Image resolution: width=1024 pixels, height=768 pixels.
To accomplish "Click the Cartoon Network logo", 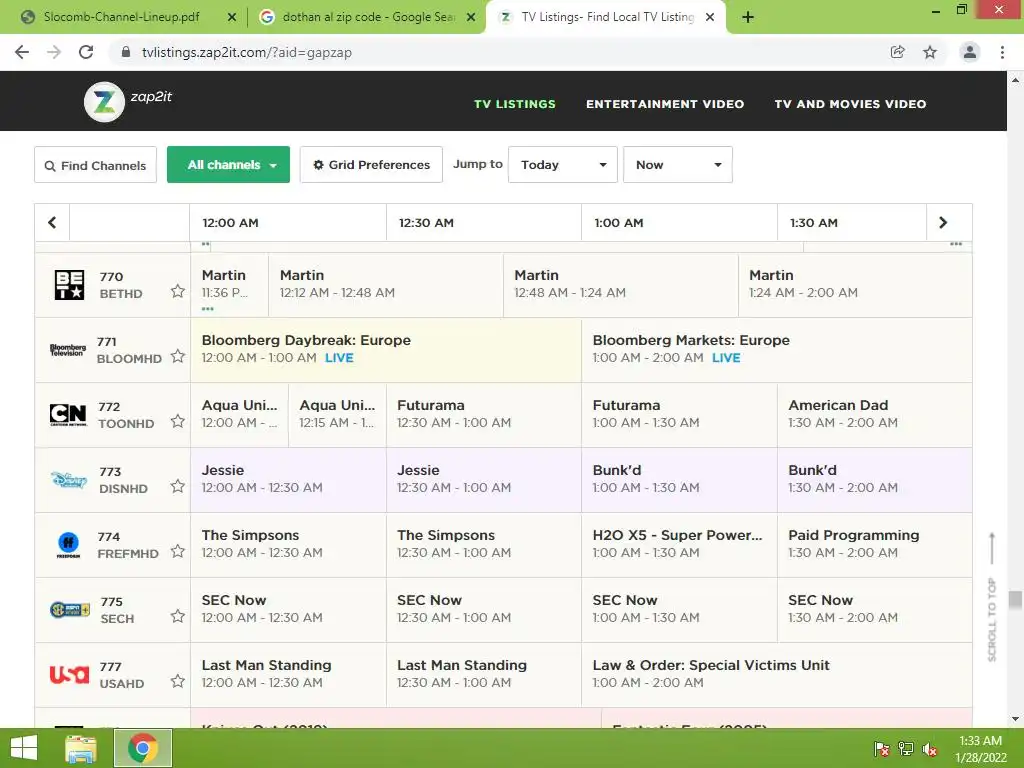I will point(68,415).
